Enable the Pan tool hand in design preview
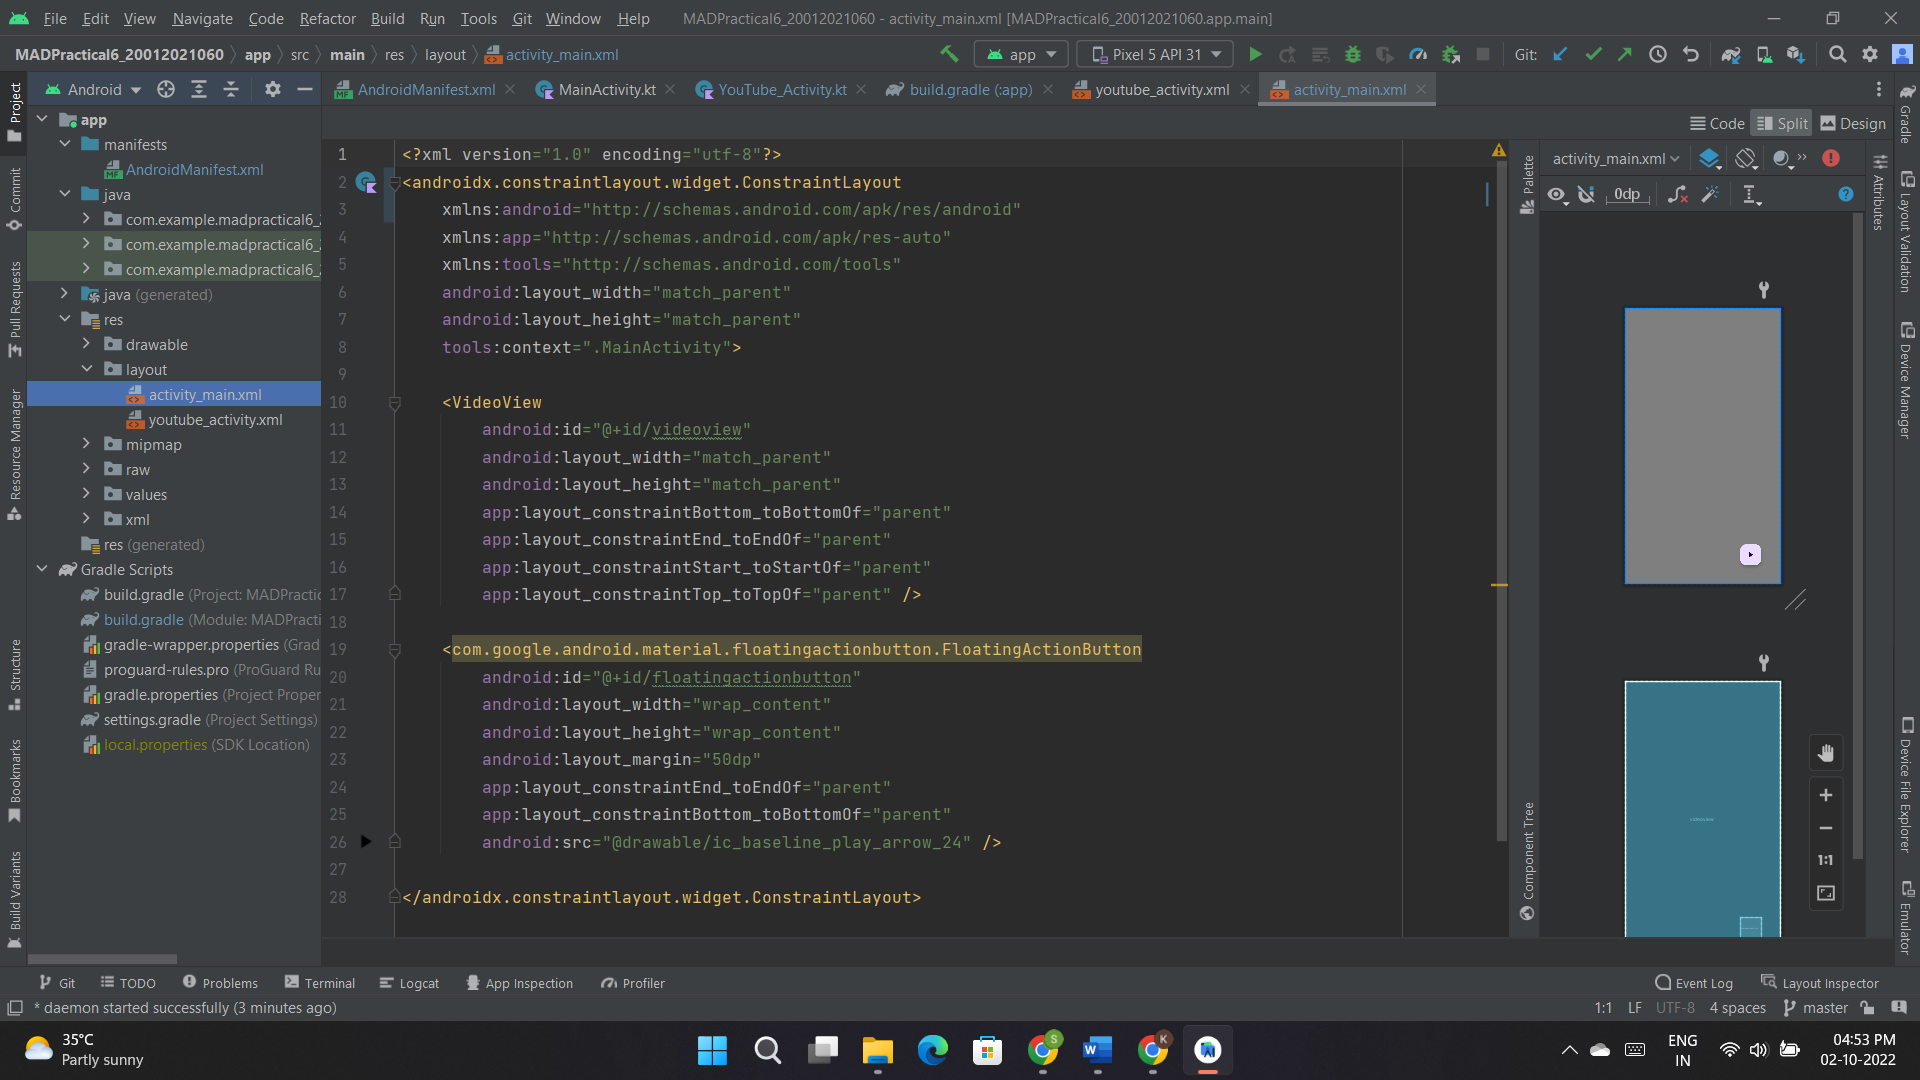The width and height of the screenshot is (1920, 1080). click(x=1827, y=753)
